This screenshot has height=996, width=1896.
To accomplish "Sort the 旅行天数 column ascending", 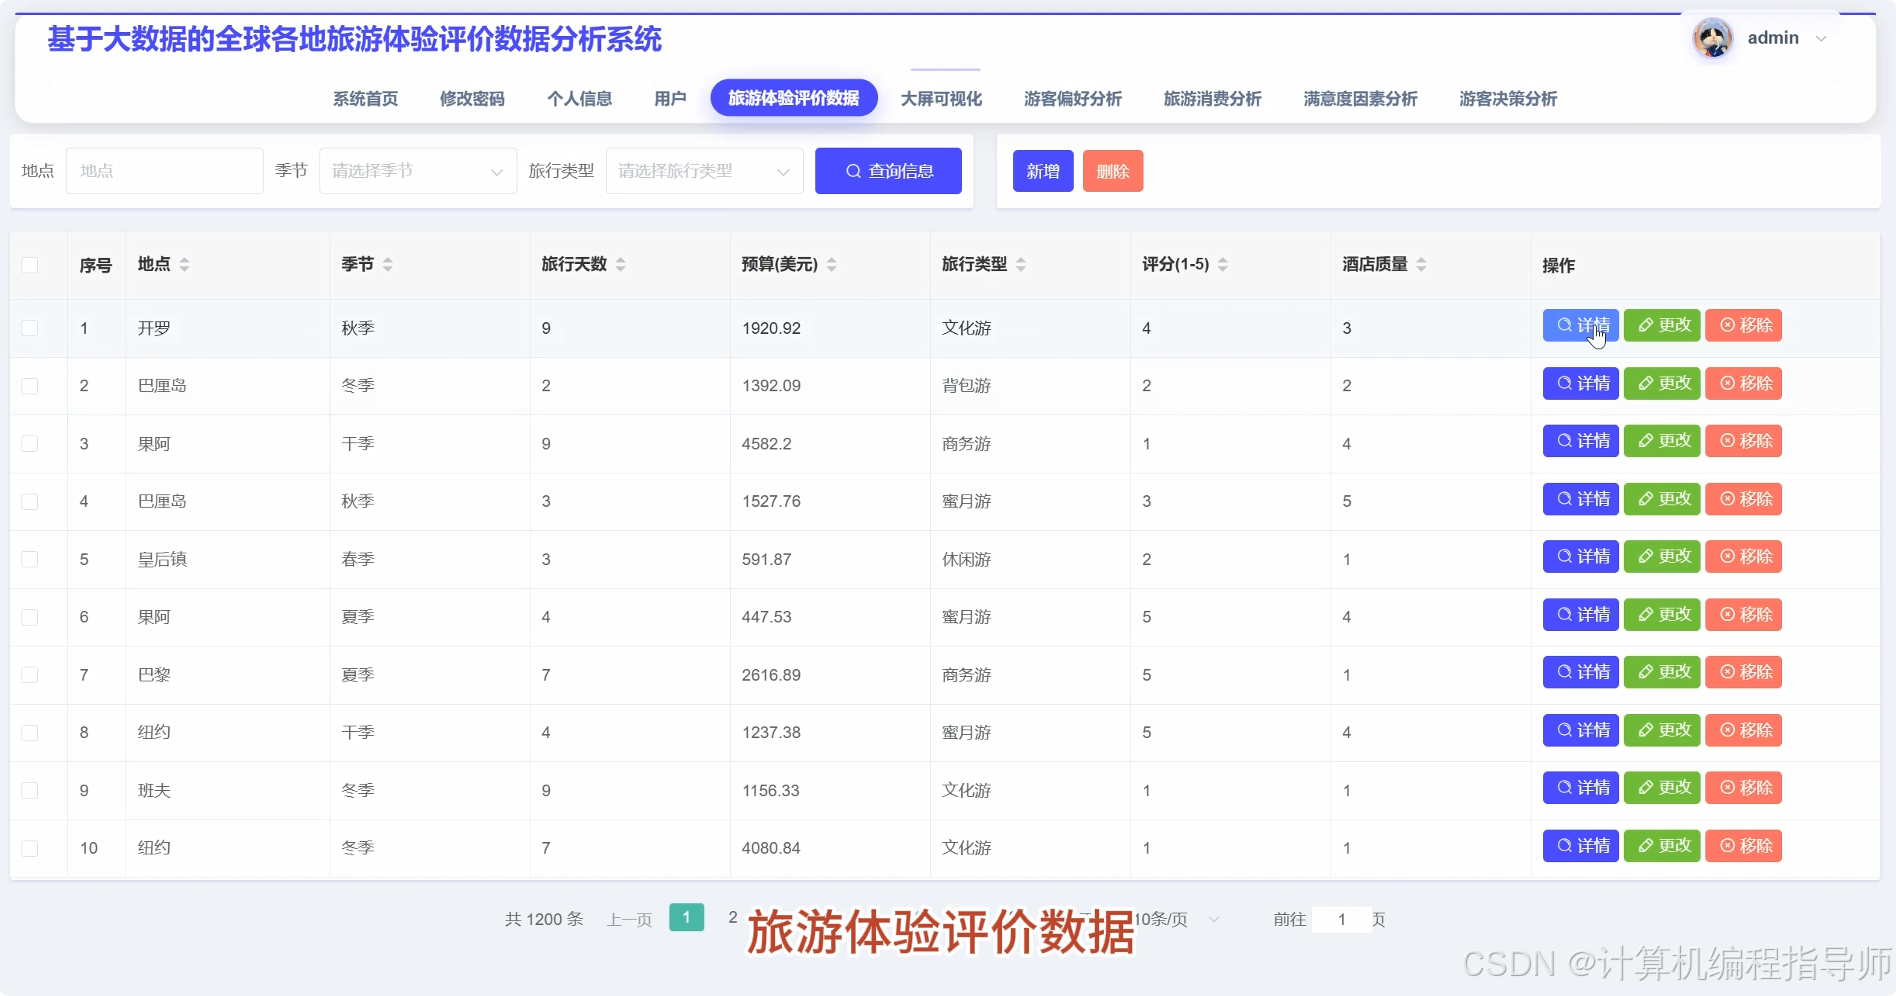I will 620,259.
